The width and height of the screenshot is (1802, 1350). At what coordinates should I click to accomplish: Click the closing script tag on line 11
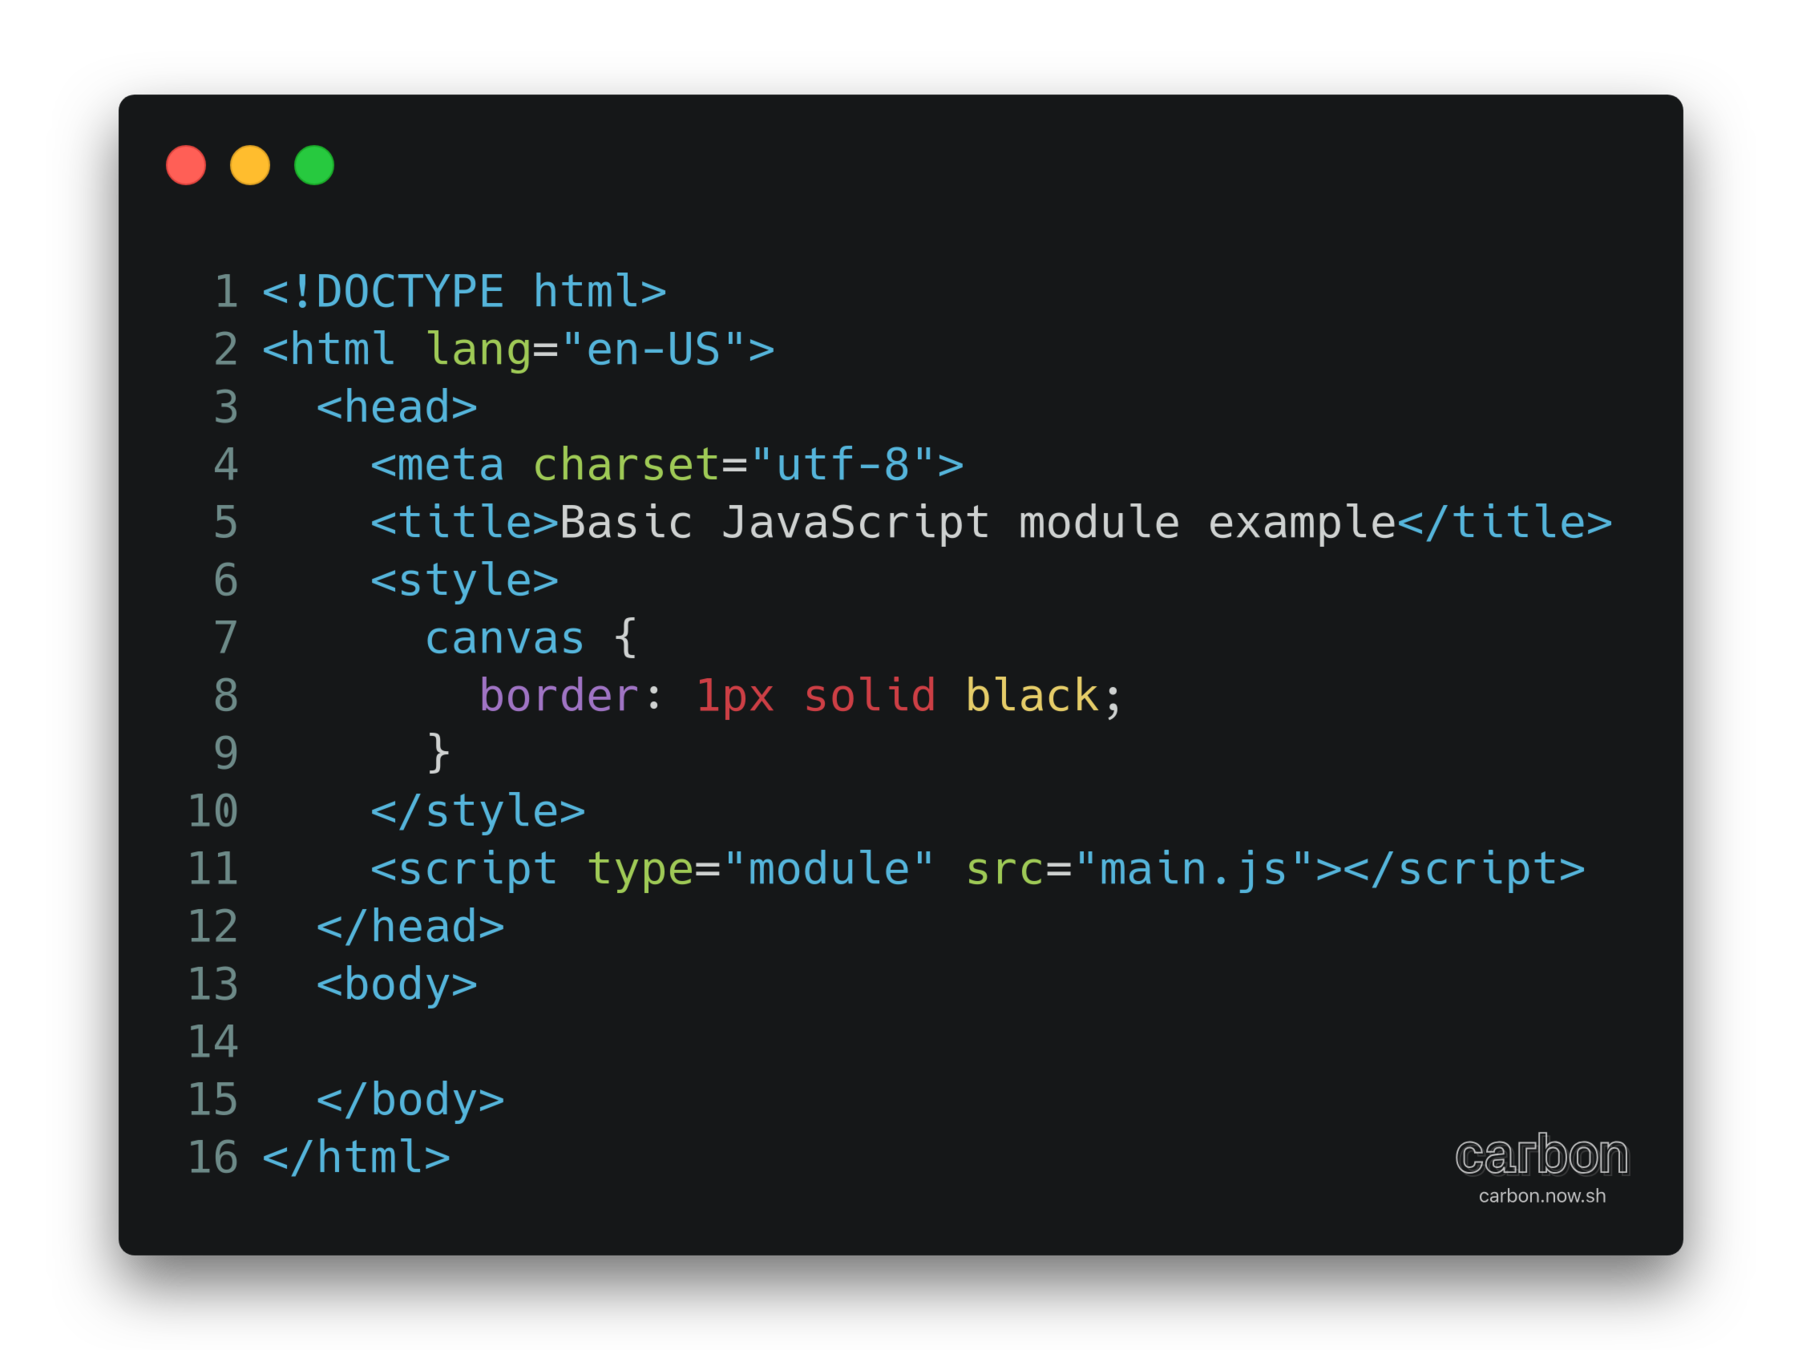(1464, 870)
